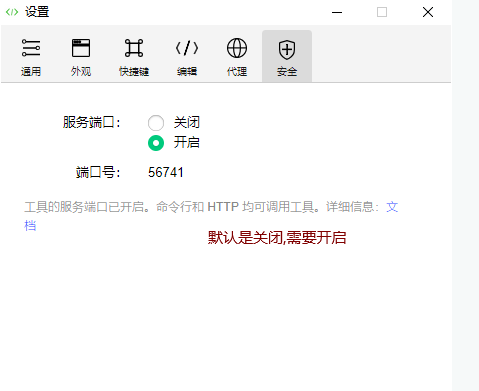The image size is (479, 391).
Task: Click the 服务端口 label
Action: [x=92, y=122]
